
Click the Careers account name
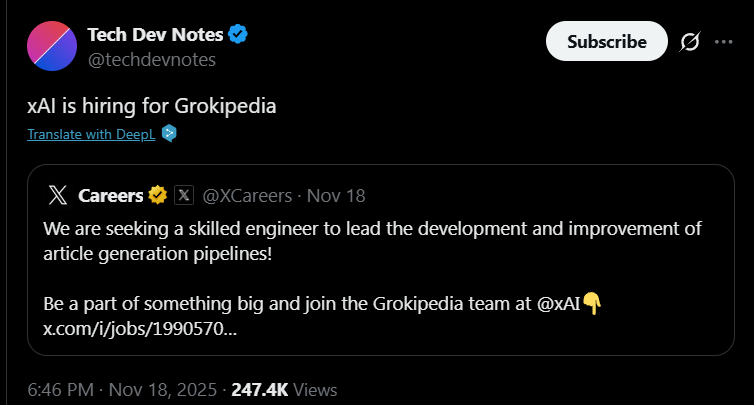pyautogui.click(x=110, y=194)
